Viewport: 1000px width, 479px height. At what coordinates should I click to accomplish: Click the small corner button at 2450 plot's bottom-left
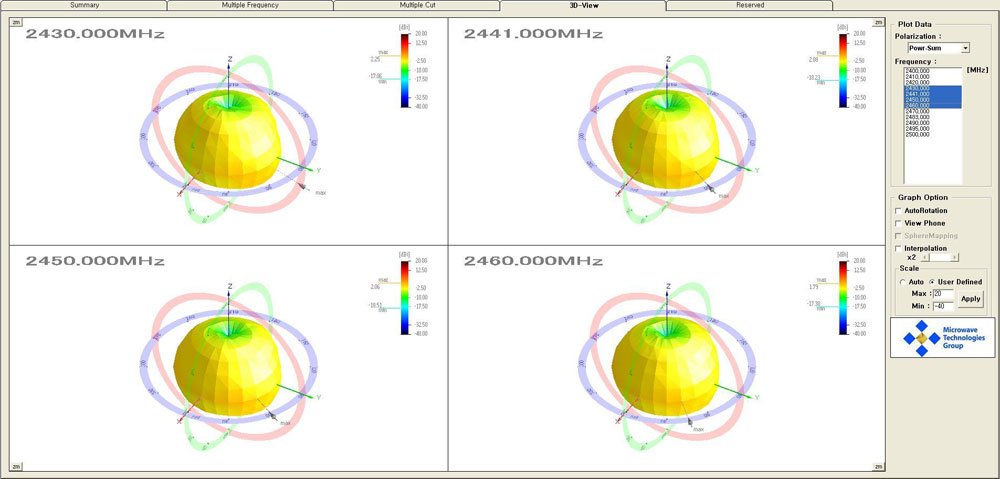pyautogui.click(x=16, y=467)
